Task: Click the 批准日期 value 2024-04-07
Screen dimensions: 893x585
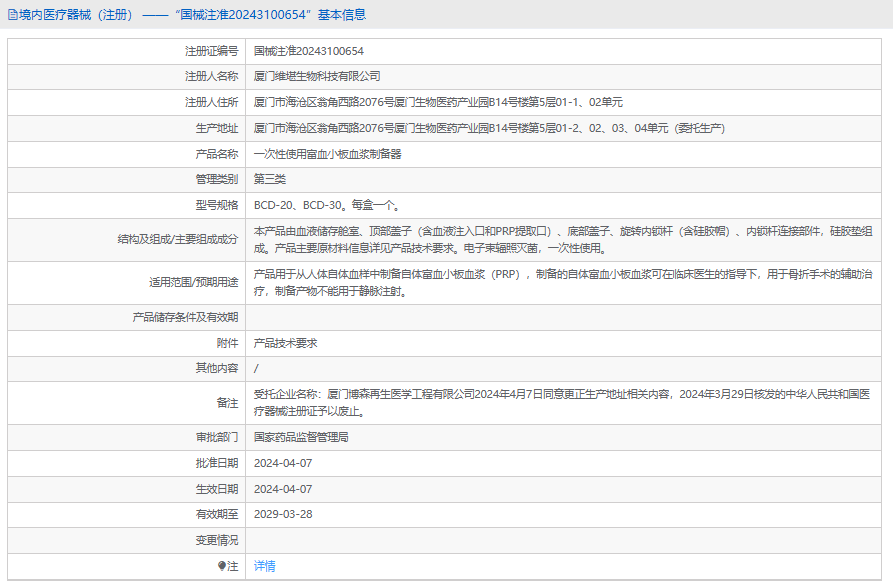Action: coord(283,463)
